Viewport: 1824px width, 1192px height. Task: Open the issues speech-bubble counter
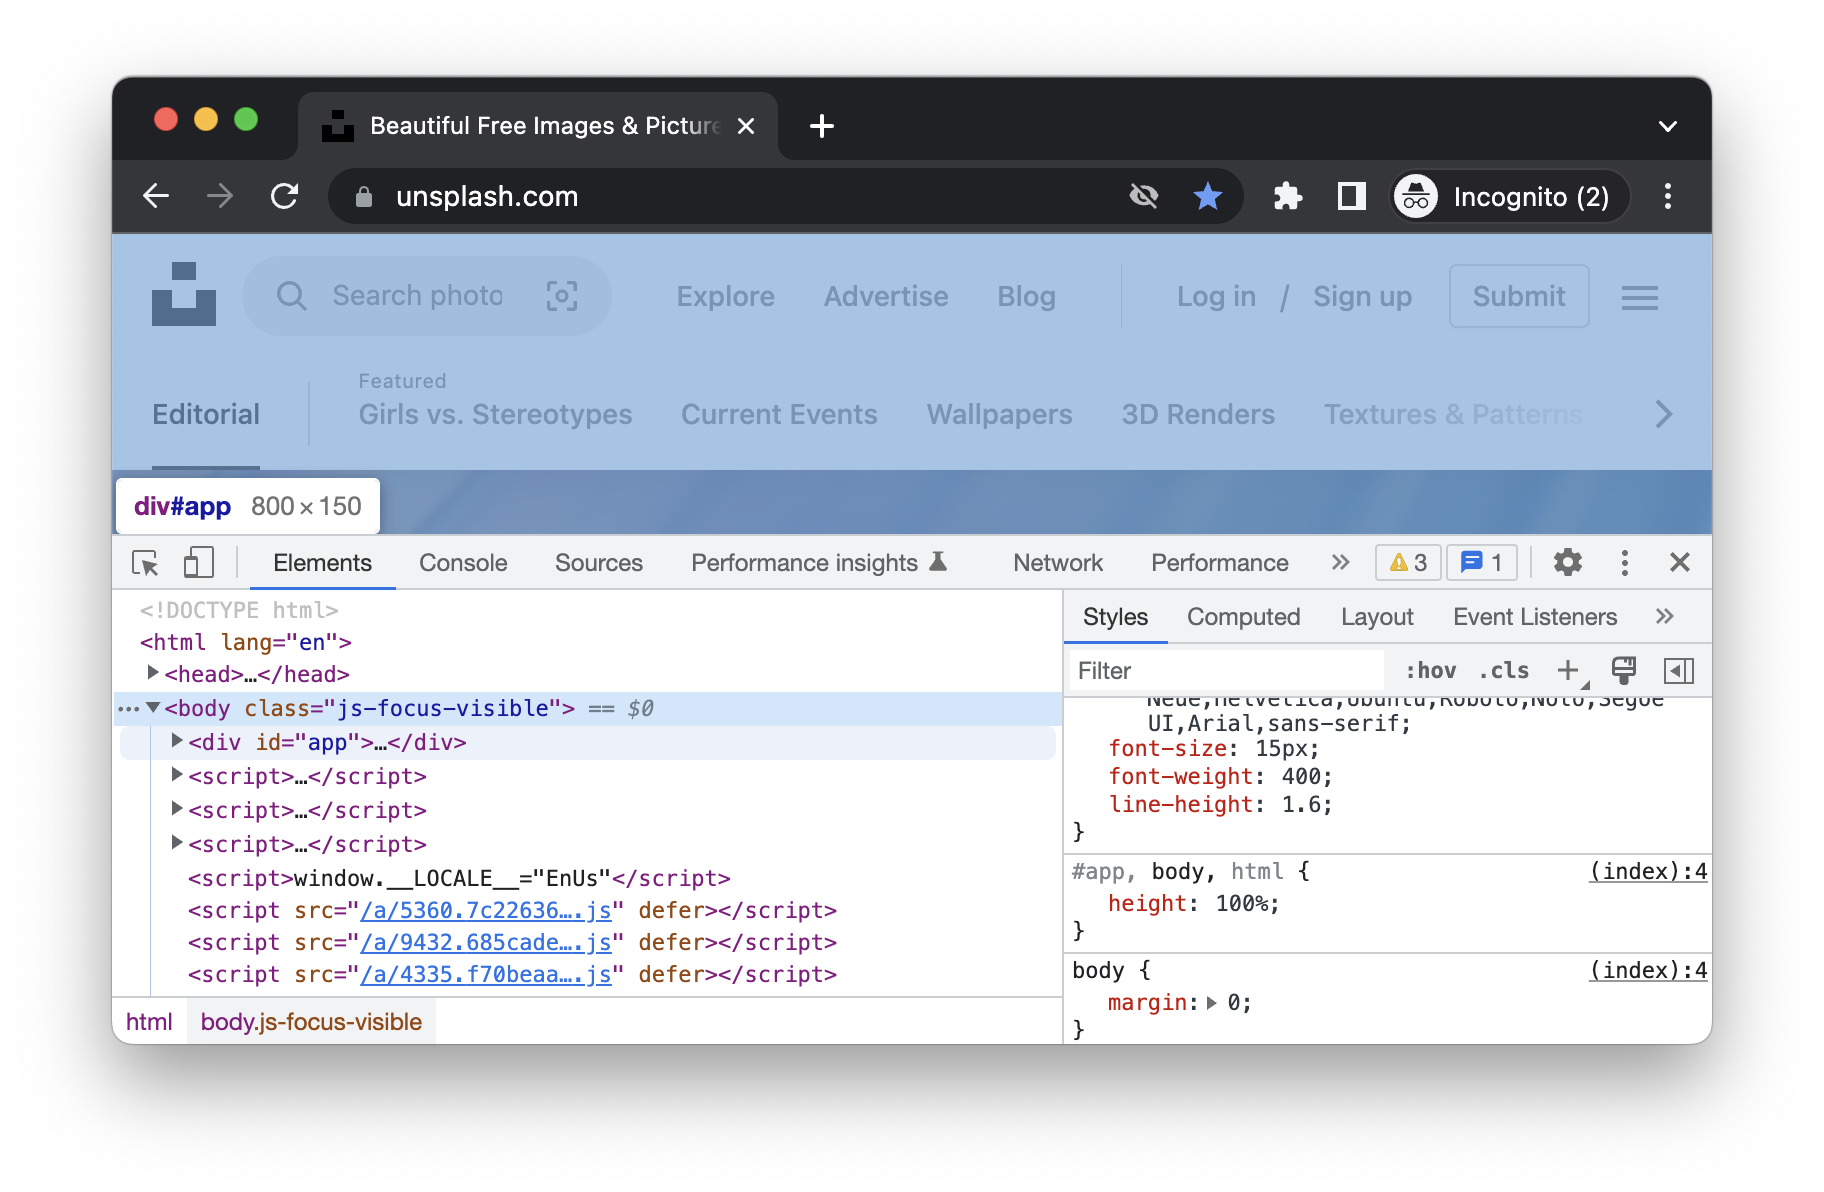click(1480, 562)
